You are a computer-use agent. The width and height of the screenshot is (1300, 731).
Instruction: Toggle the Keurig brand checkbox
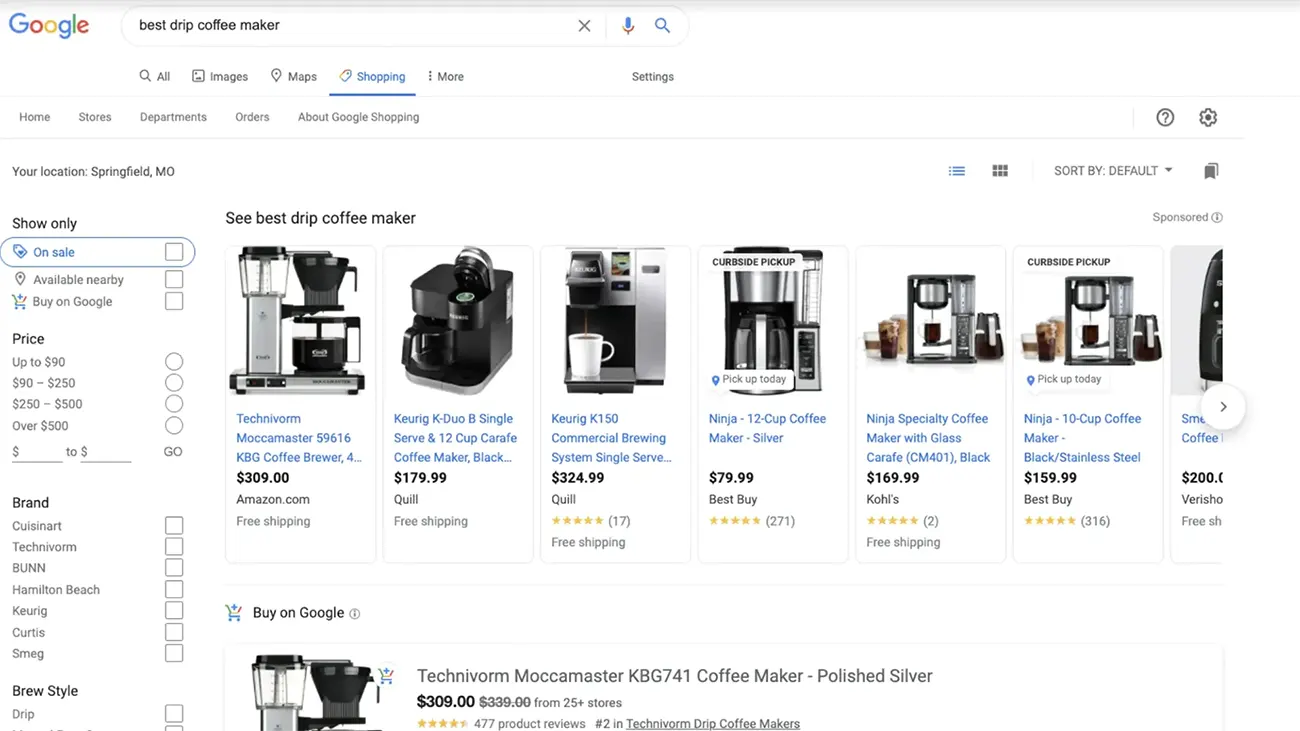pos(174,611)
